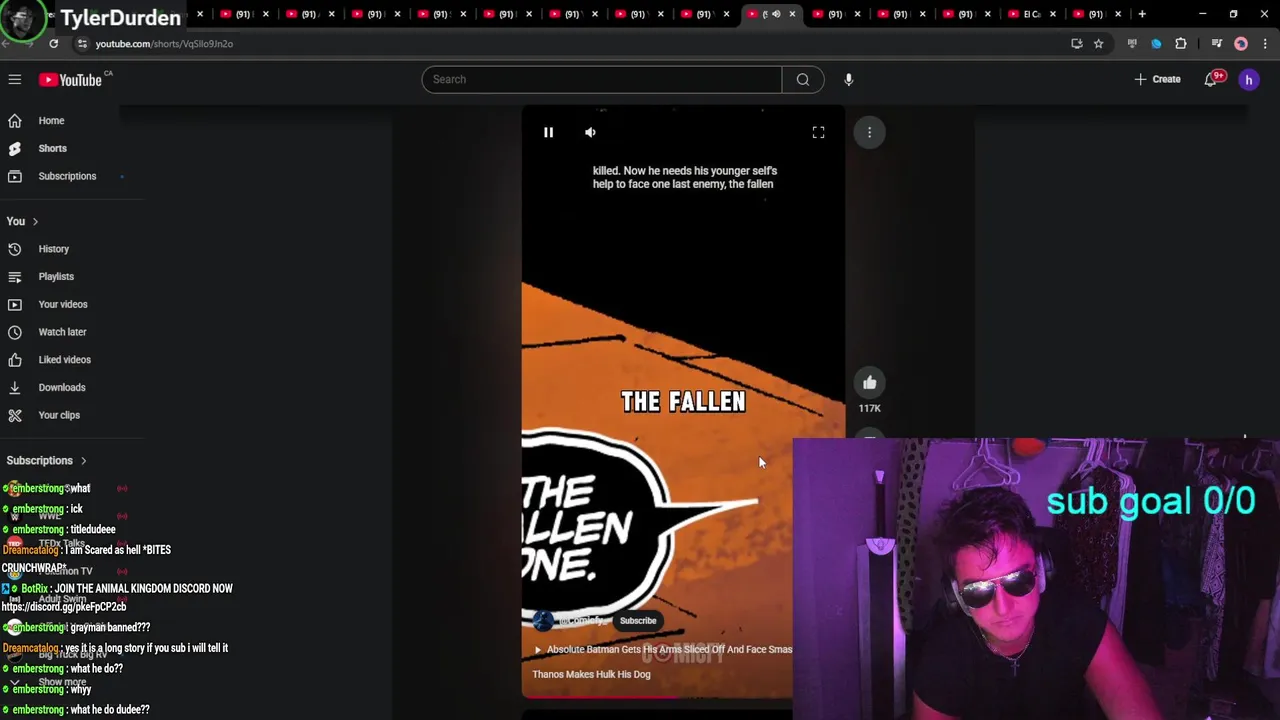
Task: Open a new browser tab
Action: [x=1142, y=14]
